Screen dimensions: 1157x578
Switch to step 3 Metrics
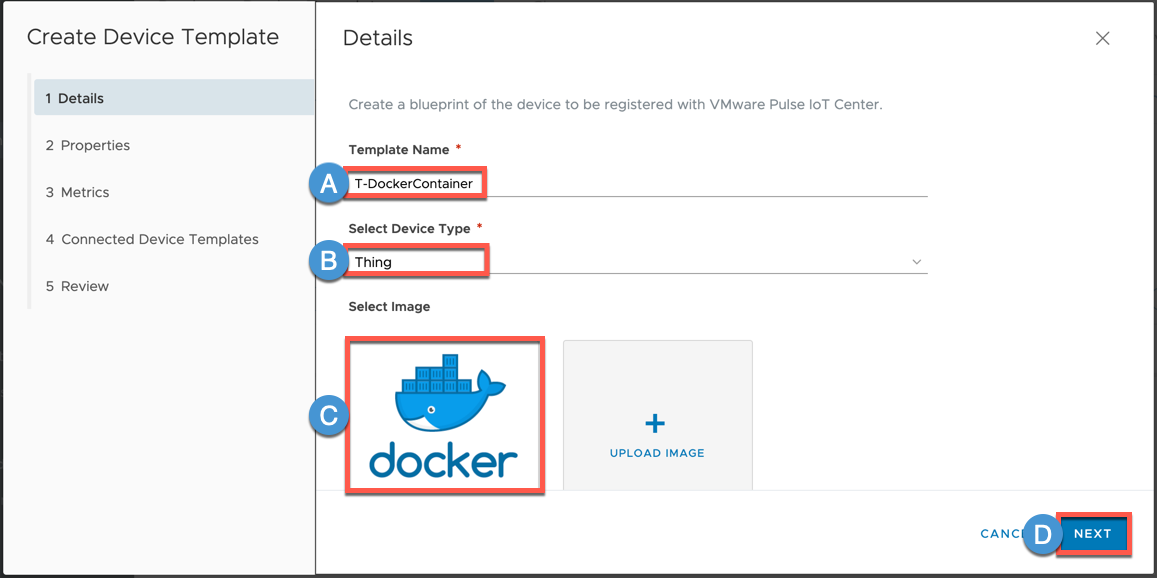(x=78, y=192)
